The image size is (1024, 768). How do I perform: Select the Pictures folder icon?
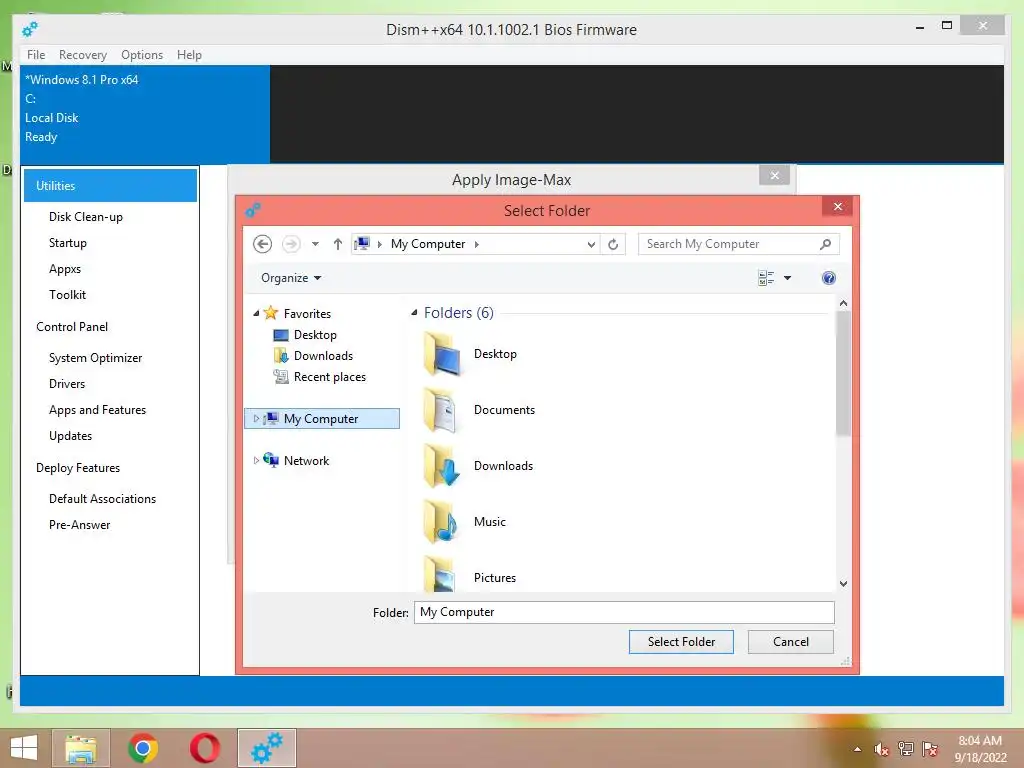442,573
